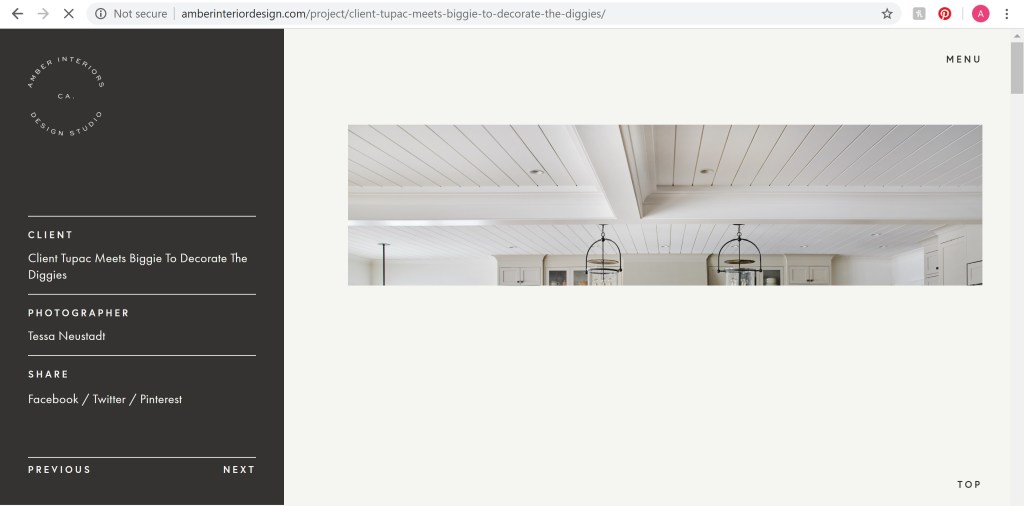
Task: Share the project on Facebook
Action: tap(53, 399)
